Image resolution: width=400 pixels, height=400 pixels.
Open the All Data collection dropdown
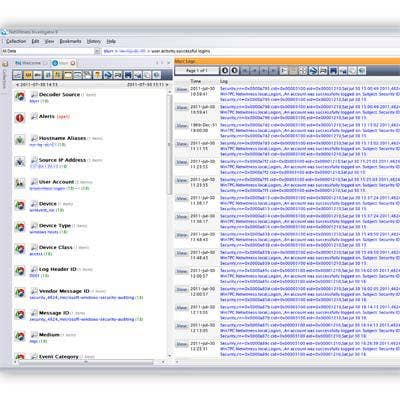tap(97, 51)
